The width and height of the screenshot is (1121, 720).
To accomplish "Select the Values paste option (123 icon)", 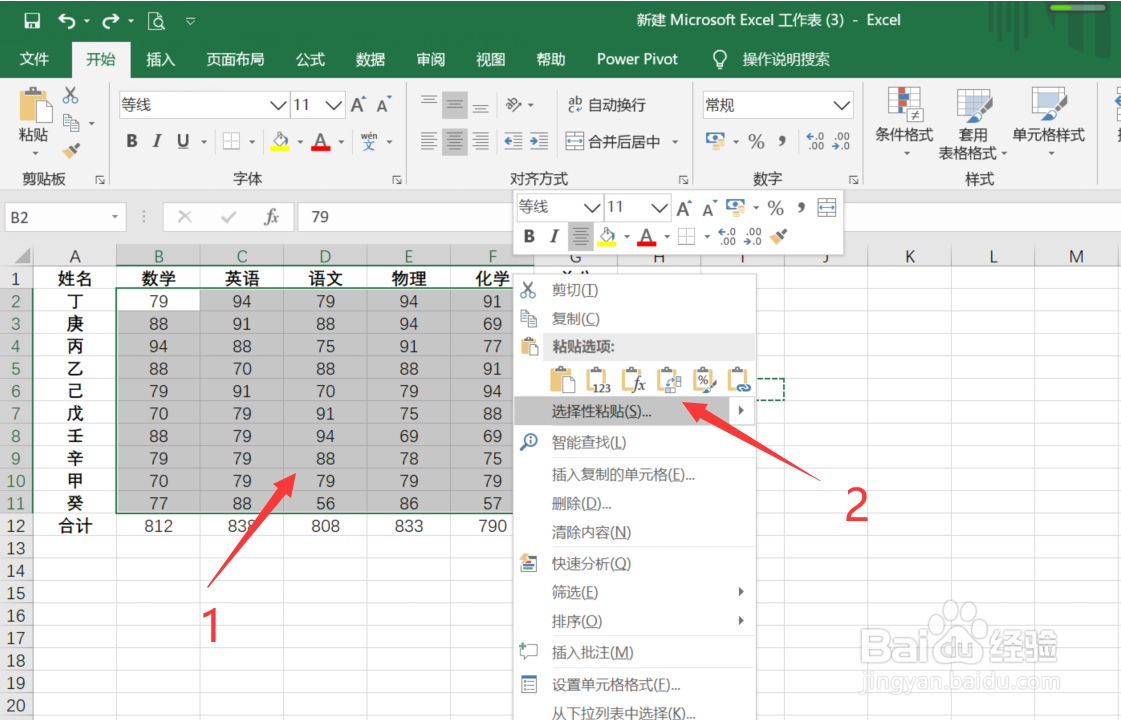I will [598, 383].
